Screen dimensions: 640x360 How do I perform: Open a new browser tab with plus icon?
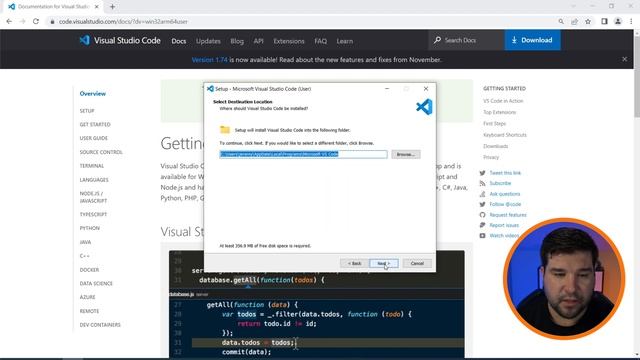pos(112,7)
